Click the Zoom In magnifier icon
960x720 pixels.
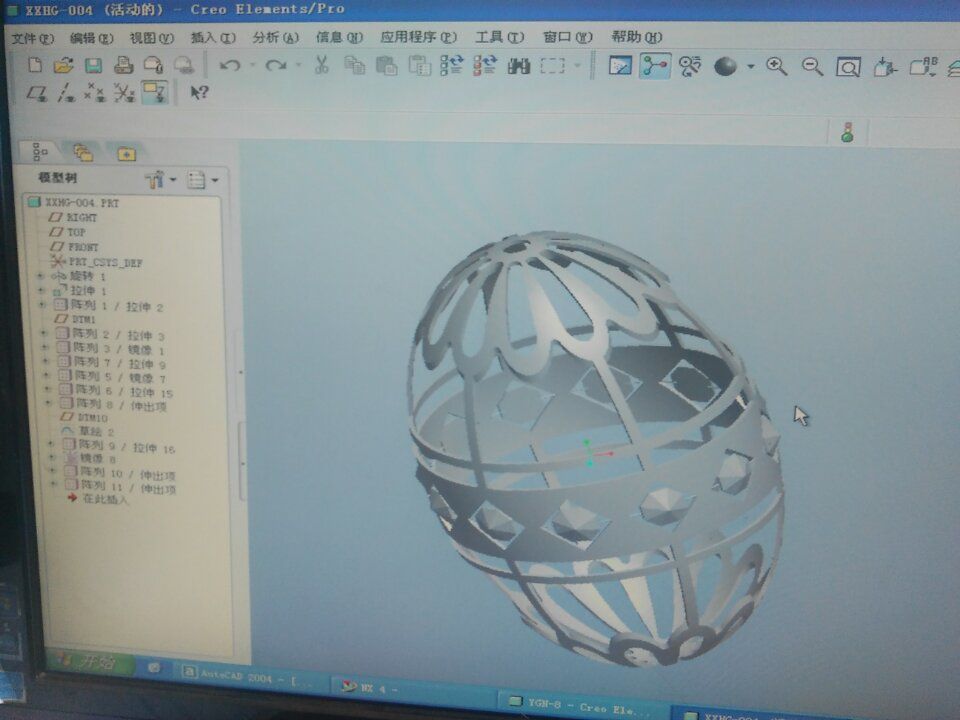pos(776,67)
